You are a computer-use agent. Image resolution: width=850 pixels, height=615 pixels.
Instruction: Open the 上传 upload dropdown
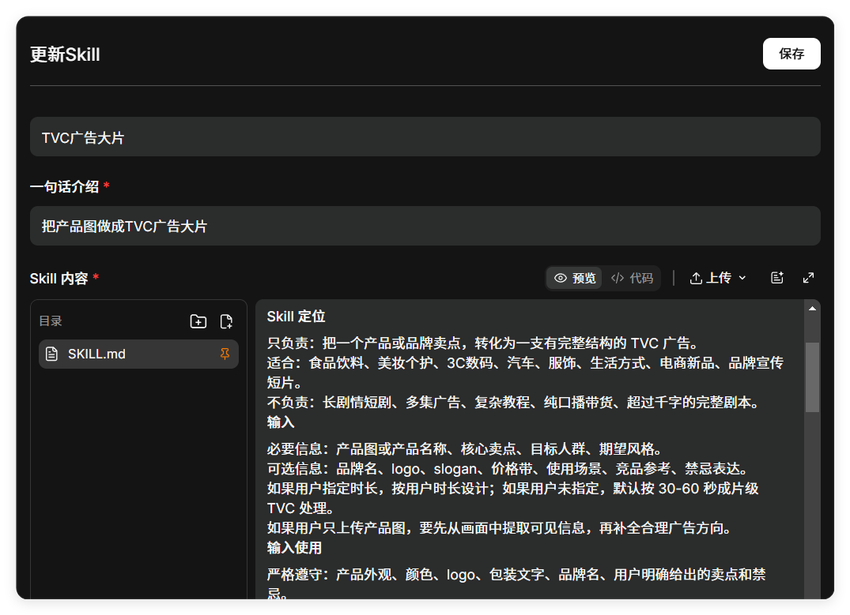click(x=718, y=278)
